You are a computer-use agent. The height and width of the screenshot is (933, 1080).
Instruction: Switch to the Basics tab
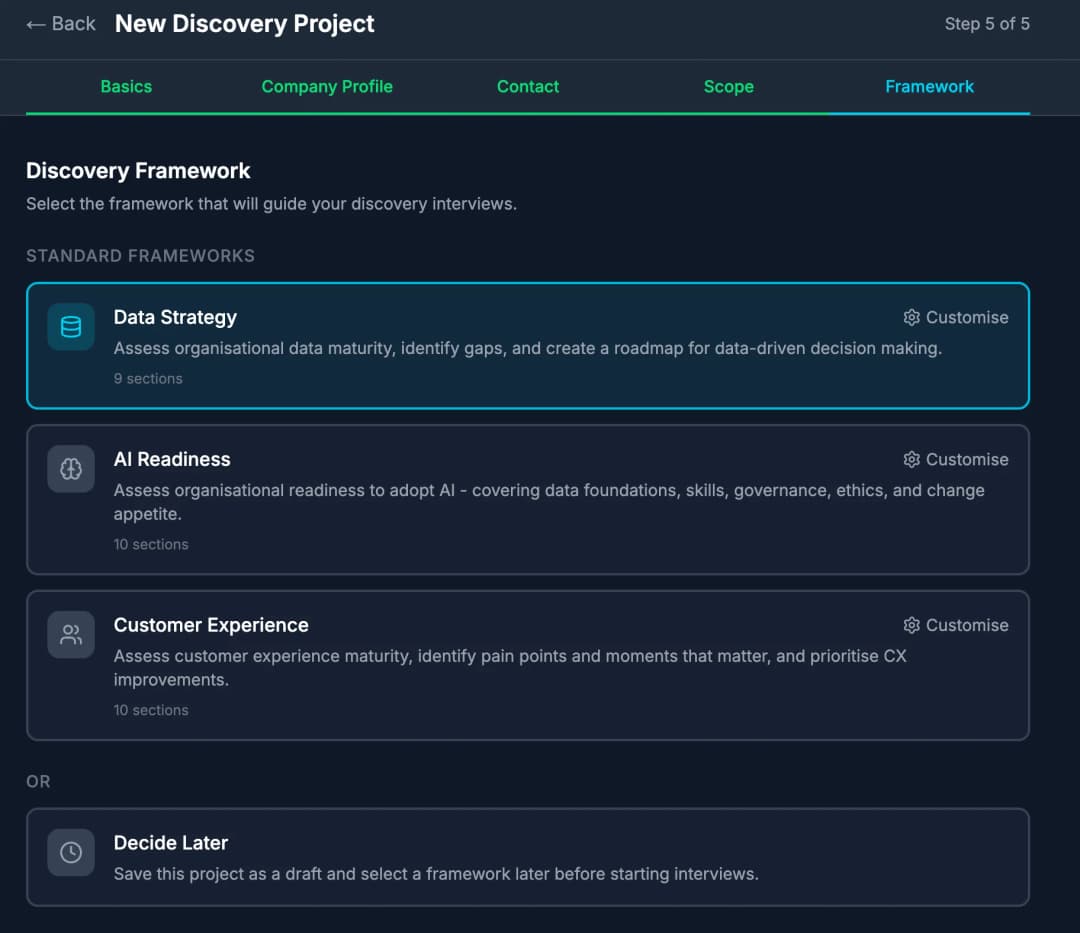(x=126, y=87)
